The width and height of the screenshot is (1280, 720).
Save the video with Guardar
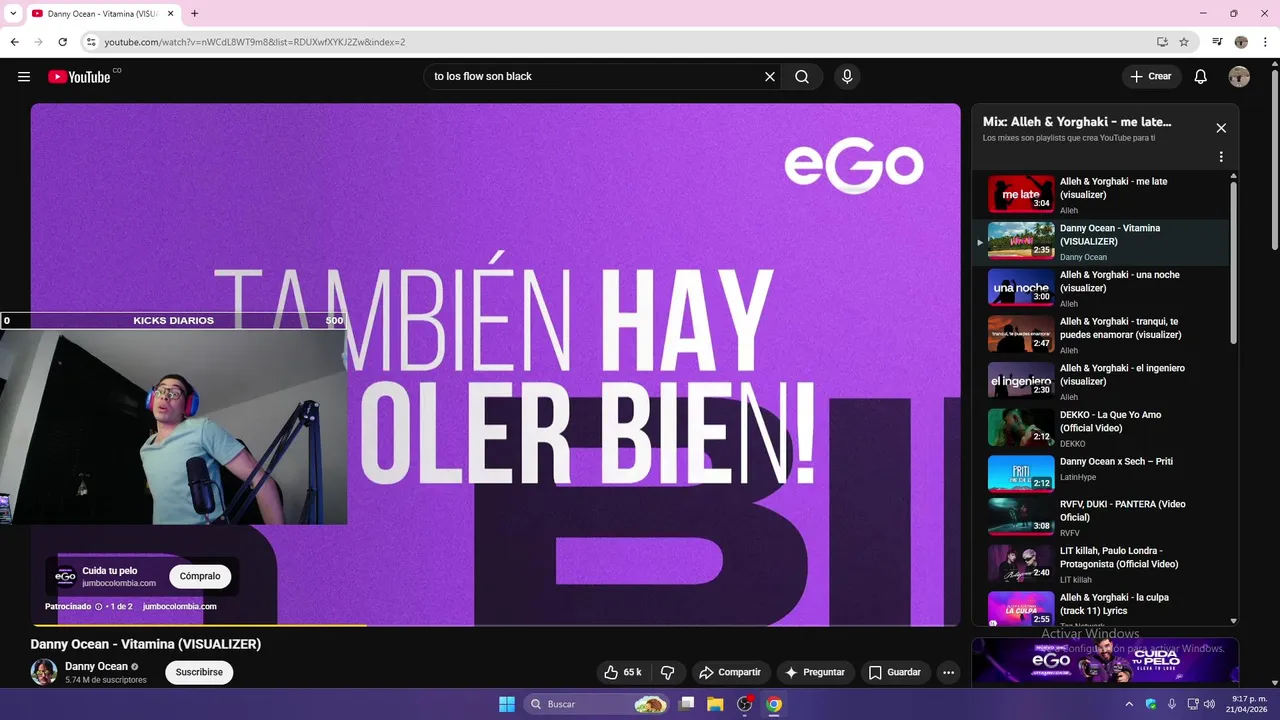pos(895,673)
